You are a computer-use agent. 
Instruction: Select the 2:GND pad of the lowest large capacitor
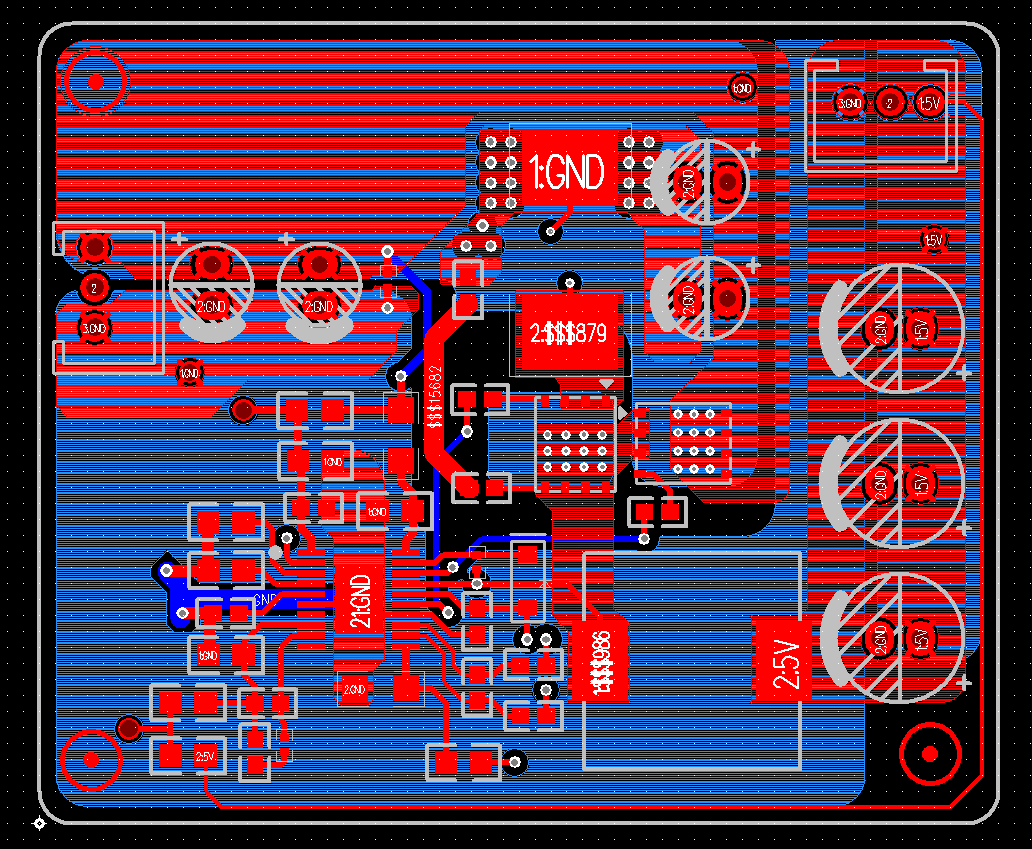pos(880,638)
